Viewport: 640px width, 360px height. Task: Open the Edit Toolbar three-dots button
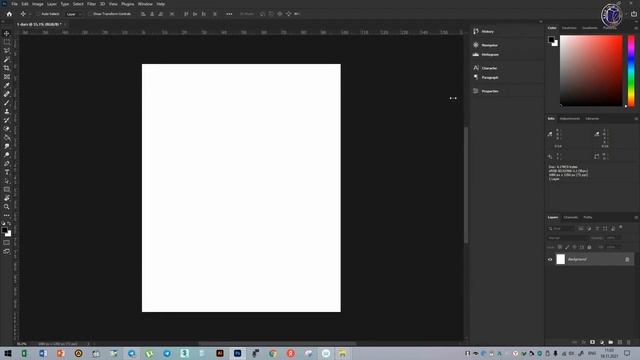[x=7, y=215]
